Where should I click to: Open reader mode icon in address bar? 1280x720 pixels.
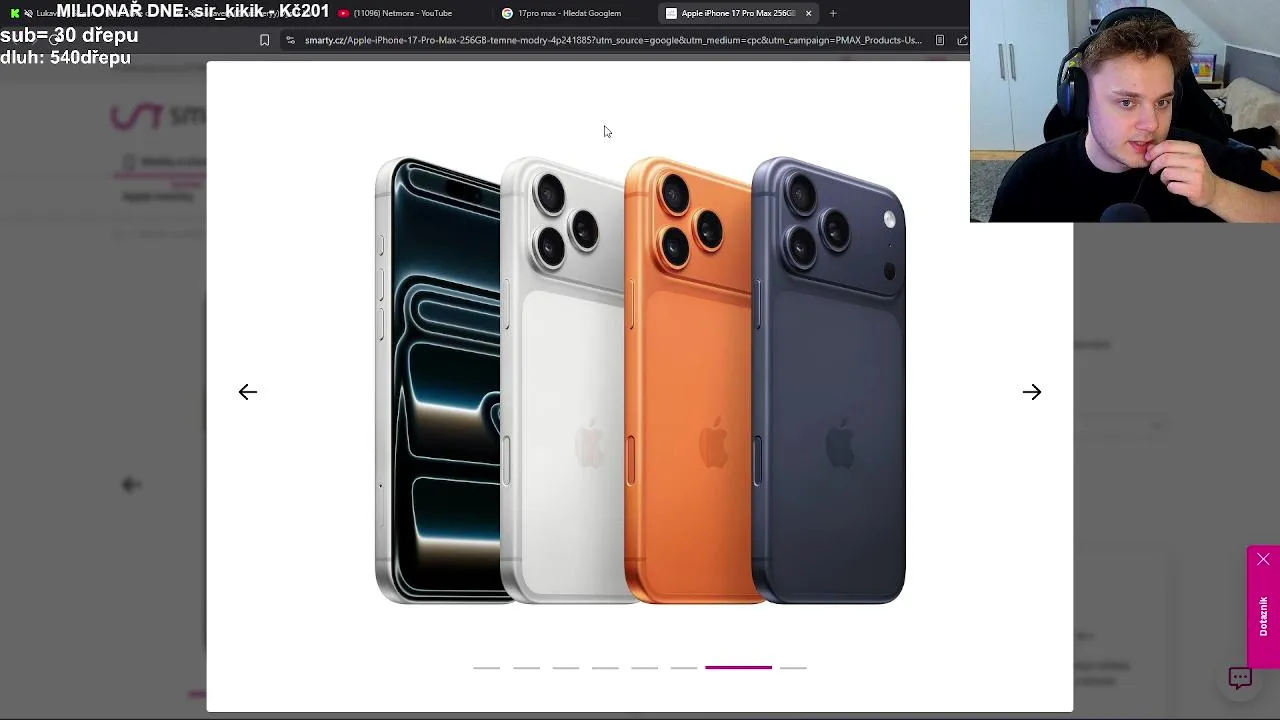pos(939,40)
